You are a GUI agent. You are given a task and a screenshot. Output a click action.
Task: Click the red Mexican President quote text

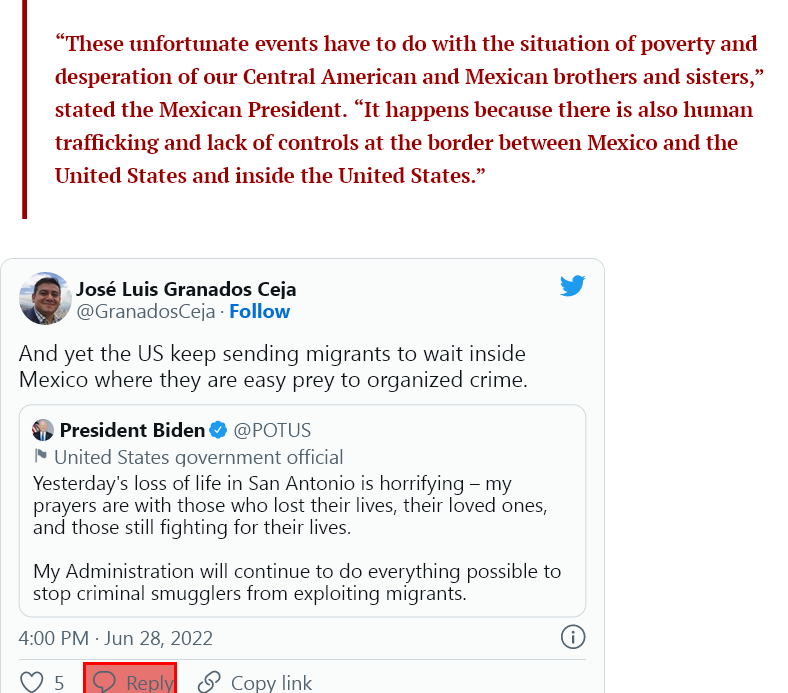click(405, 110)
